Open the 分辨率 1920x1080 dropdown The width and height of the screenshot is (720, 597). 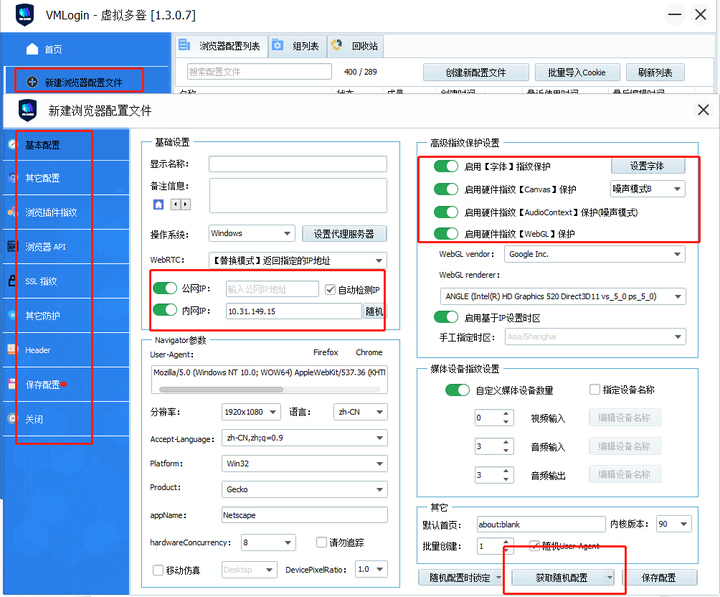click(251, 412)
